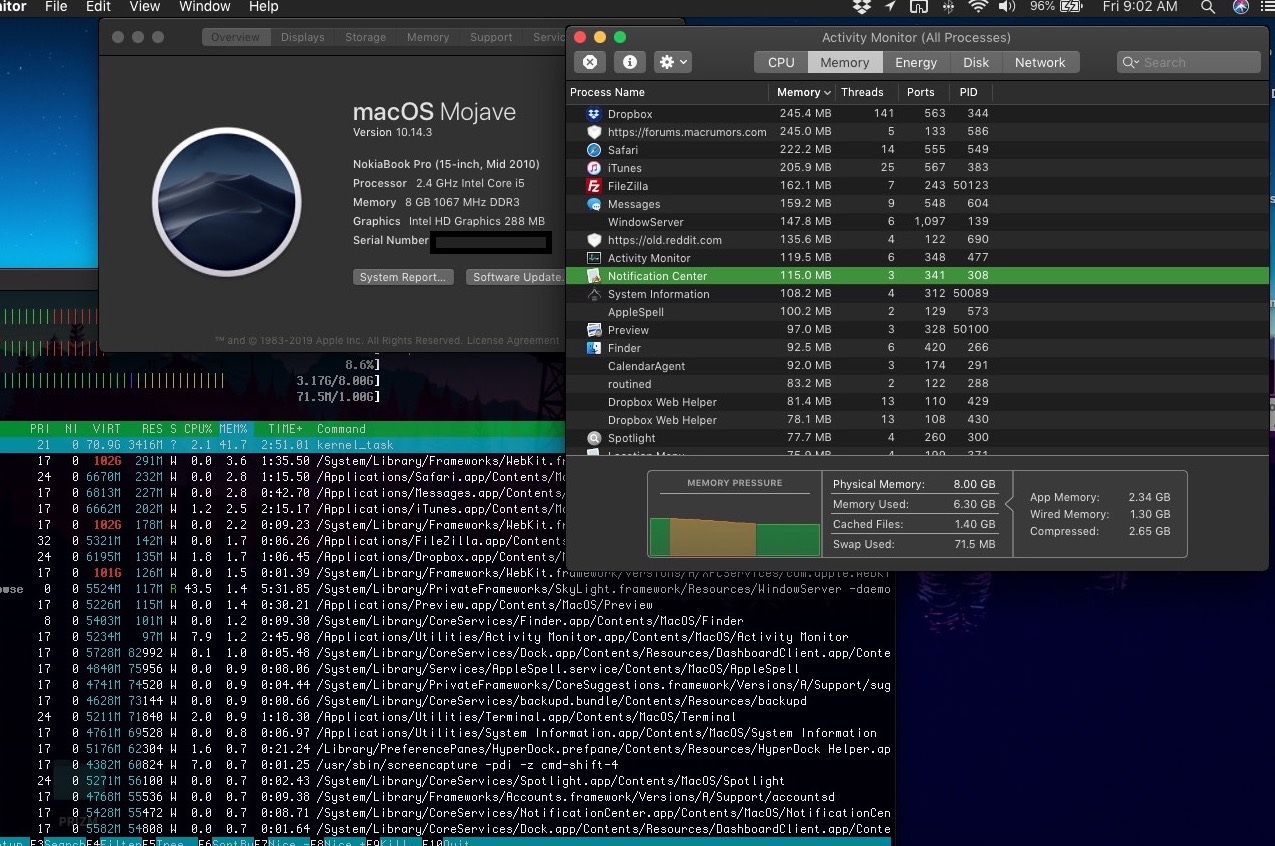Image resolution: width=1275 pixels, height=846 pixels.
Task: Open the Disk tab
Action: (x=976, y=62)
